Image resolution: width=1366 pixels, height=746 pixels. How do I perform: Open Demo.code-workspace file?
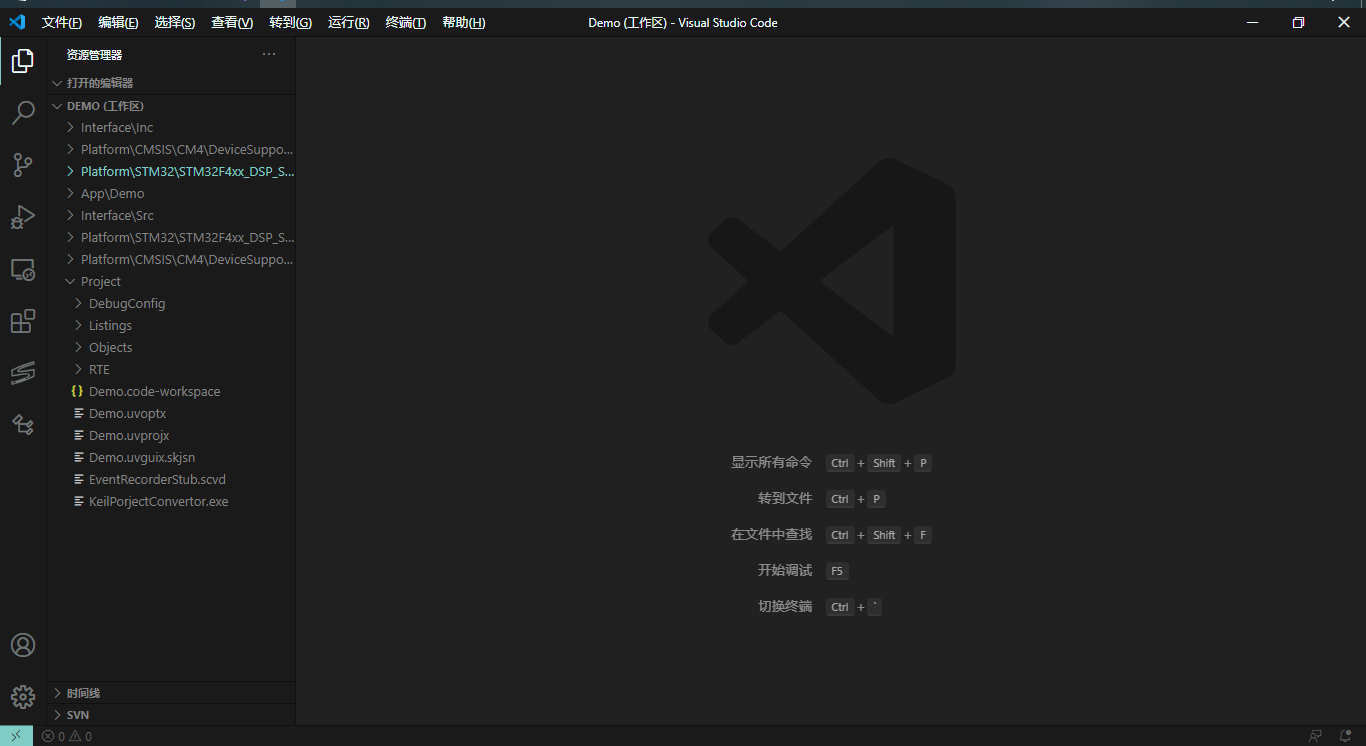(x=171, y=392)
